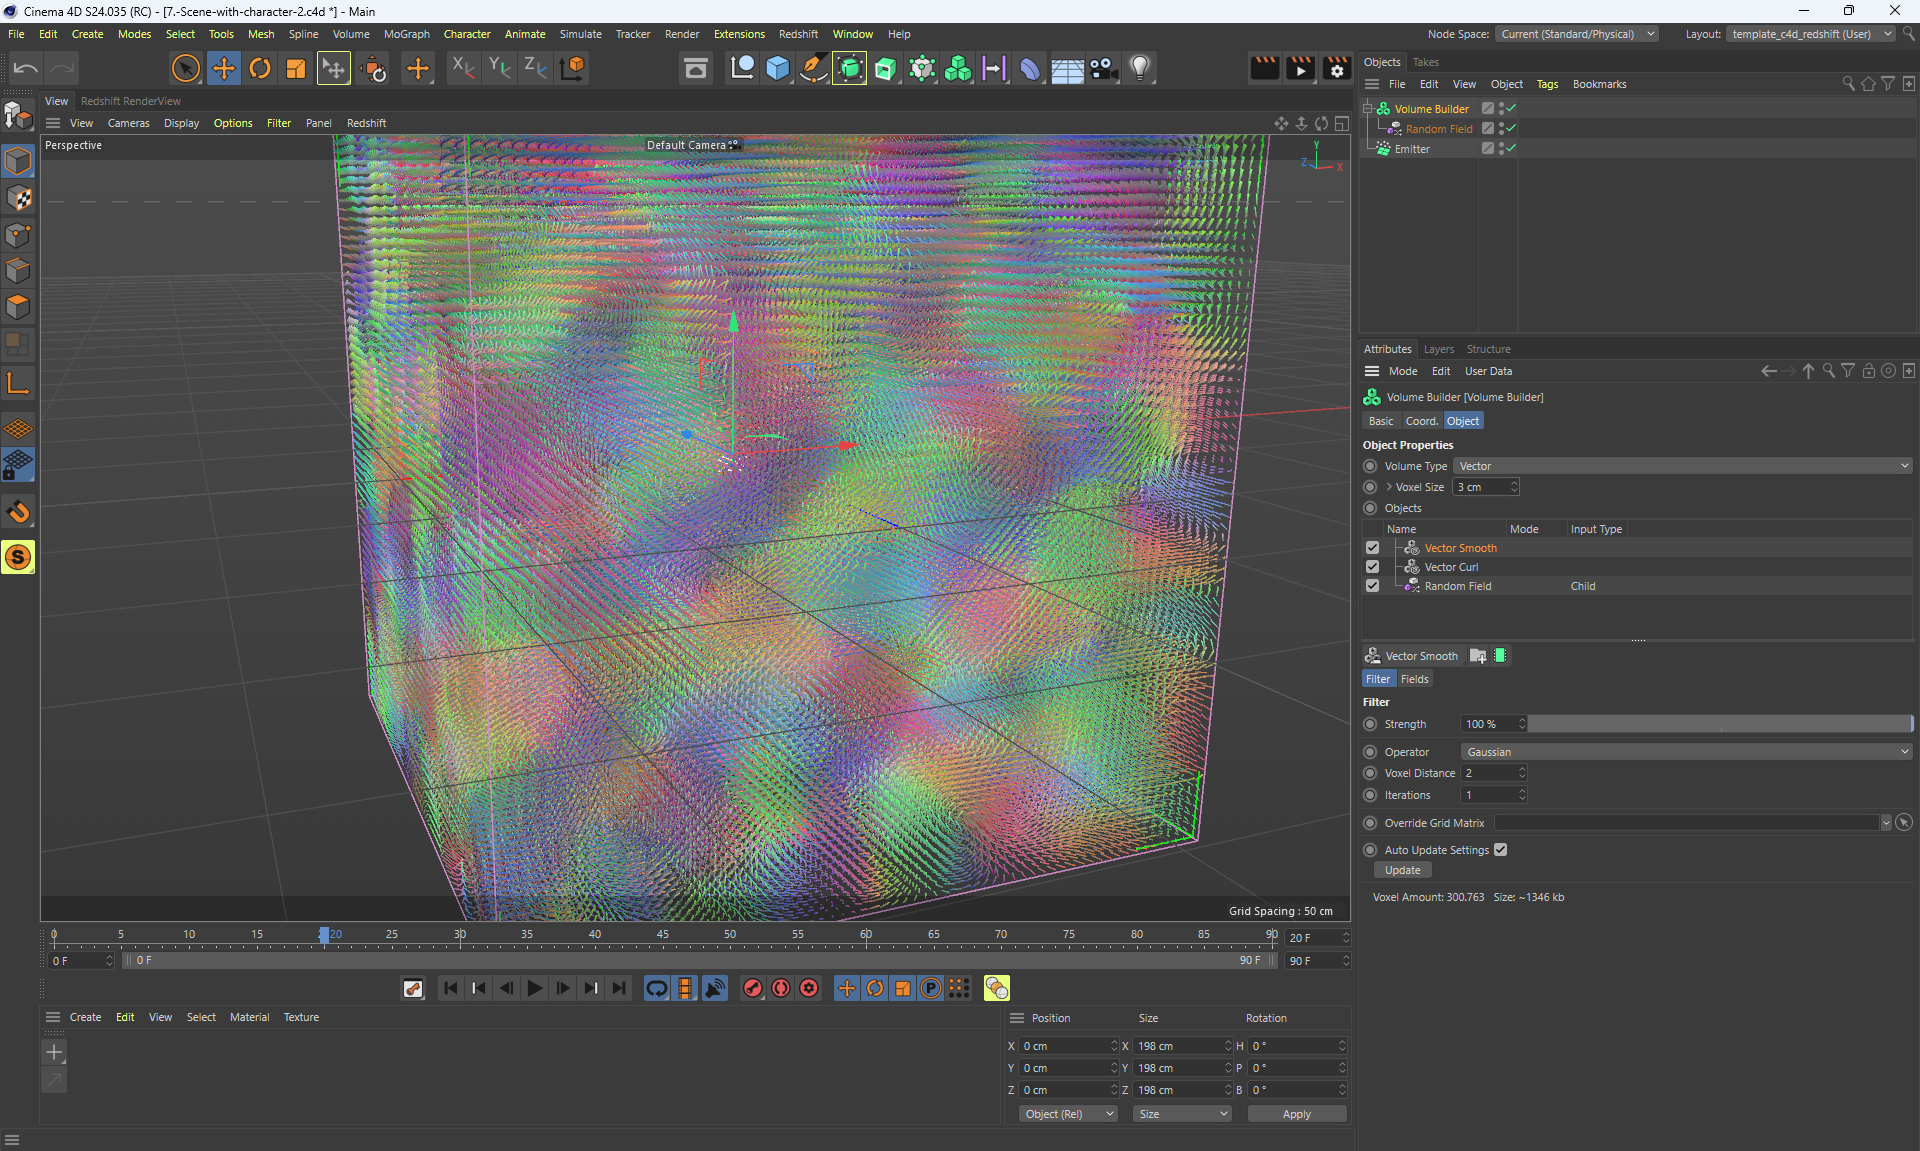The height and width of the screenshot is (1151, 1920).
Task: Toggle the Emitter enable checkmark
Action: tap(1511, 148)
